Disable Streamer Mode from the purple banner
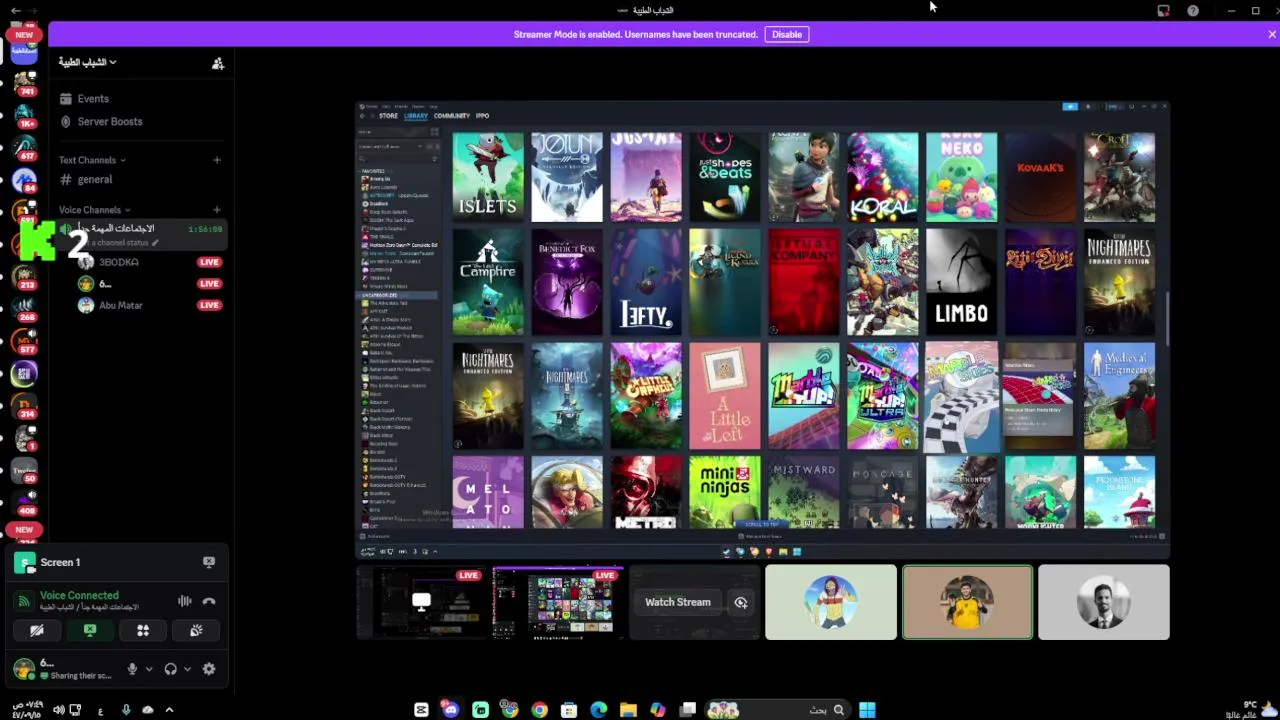The image size is (1280, 720). 787,34
